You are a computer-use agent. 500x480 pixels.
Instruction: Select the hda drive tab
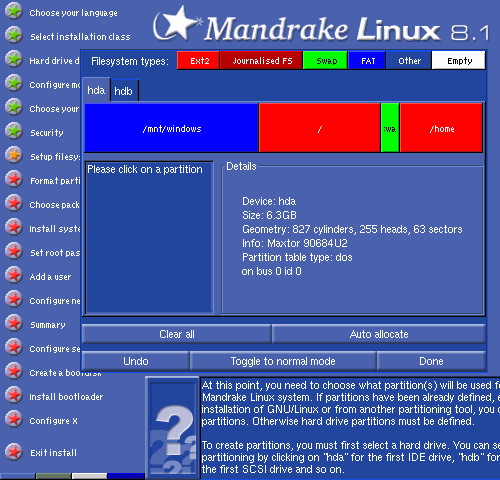(x=96, y=90)
